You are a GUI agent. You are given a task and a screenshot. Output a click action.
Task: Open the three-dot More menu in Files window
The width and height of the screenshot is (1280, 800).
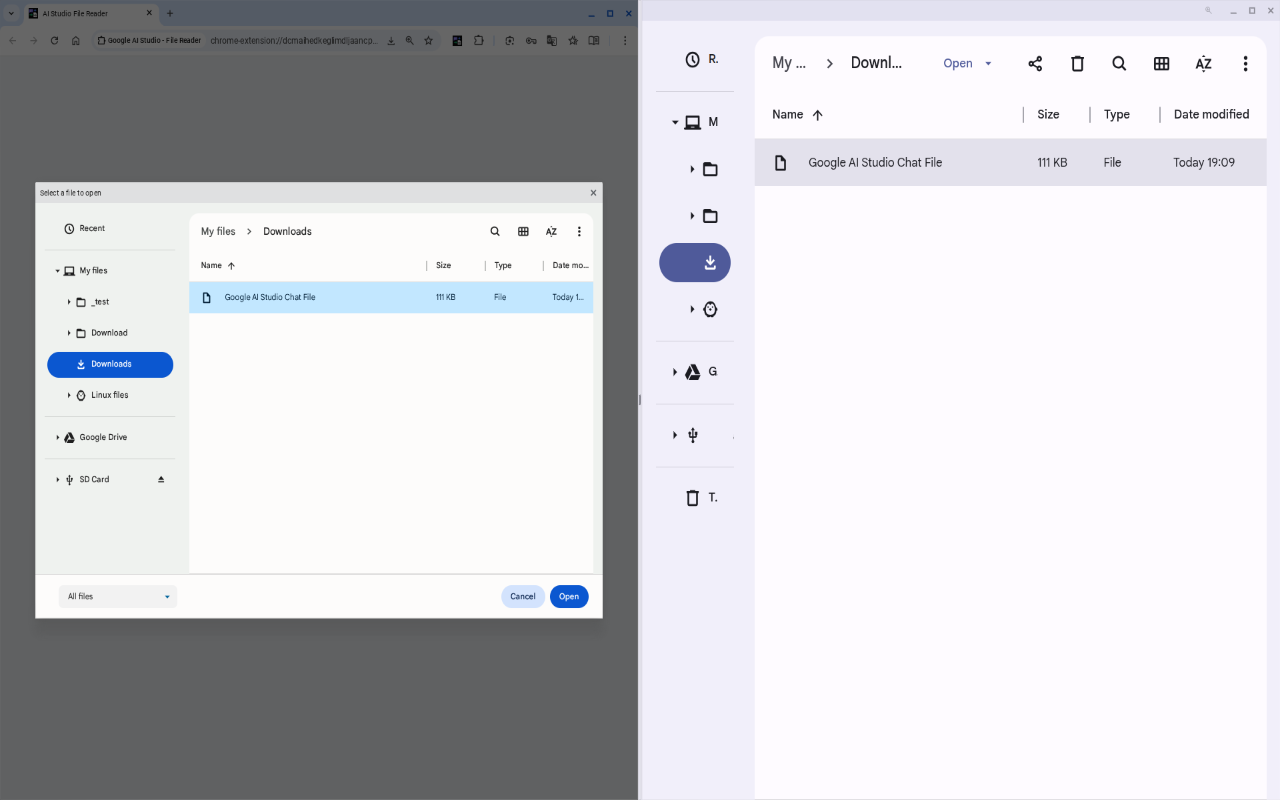click(x=1245, y=64)
